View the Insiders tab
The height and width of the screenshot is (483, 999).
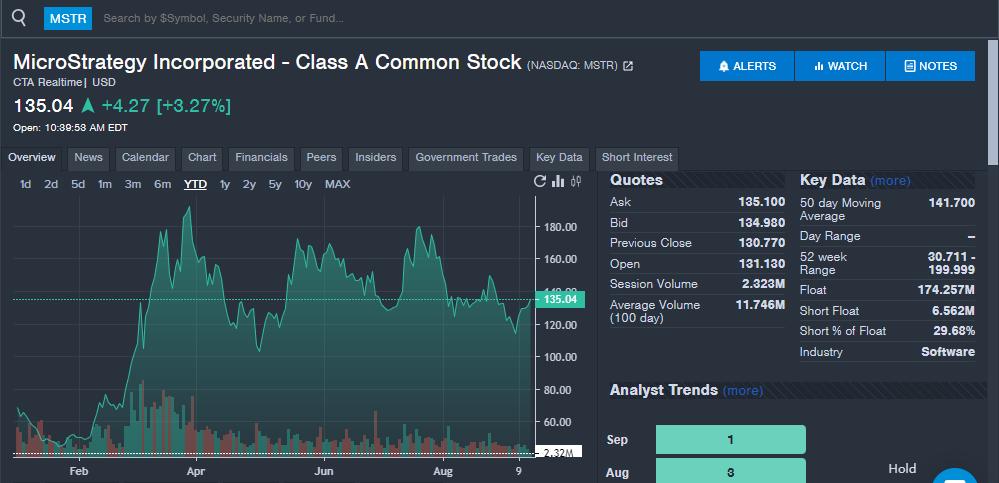375,157
